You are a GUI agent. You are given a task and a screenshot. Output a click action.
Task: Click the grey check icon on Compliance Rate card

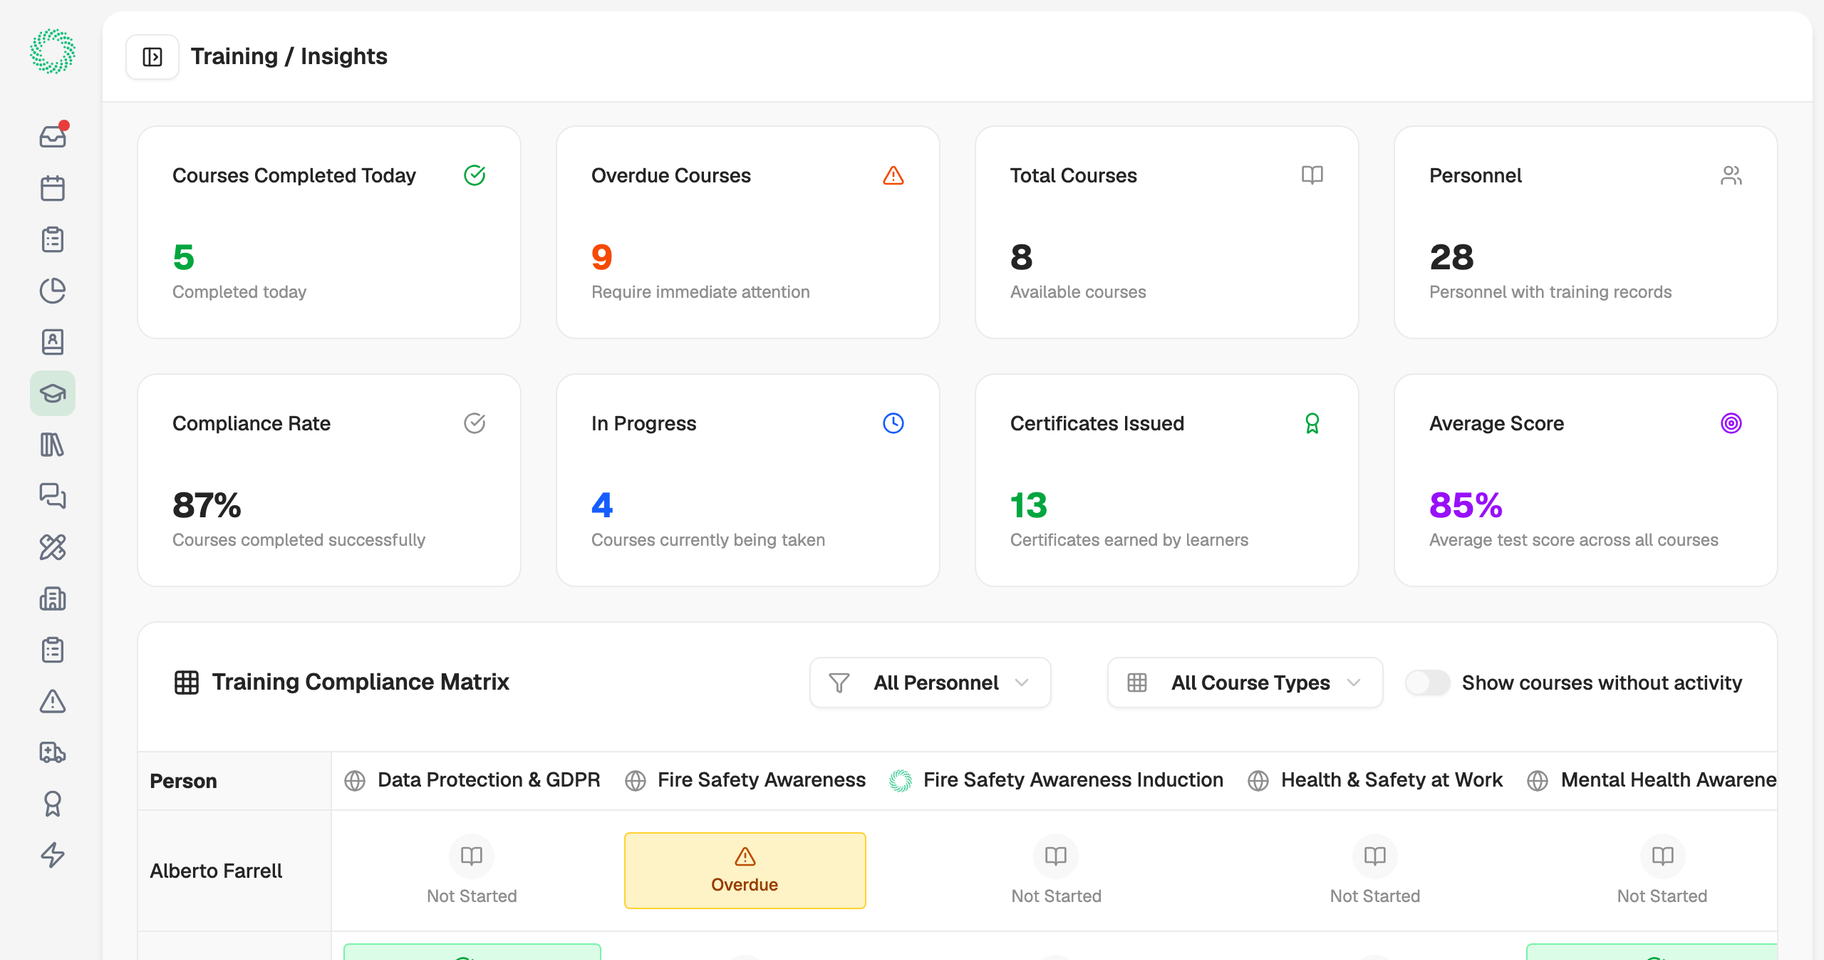pos(475,423)
